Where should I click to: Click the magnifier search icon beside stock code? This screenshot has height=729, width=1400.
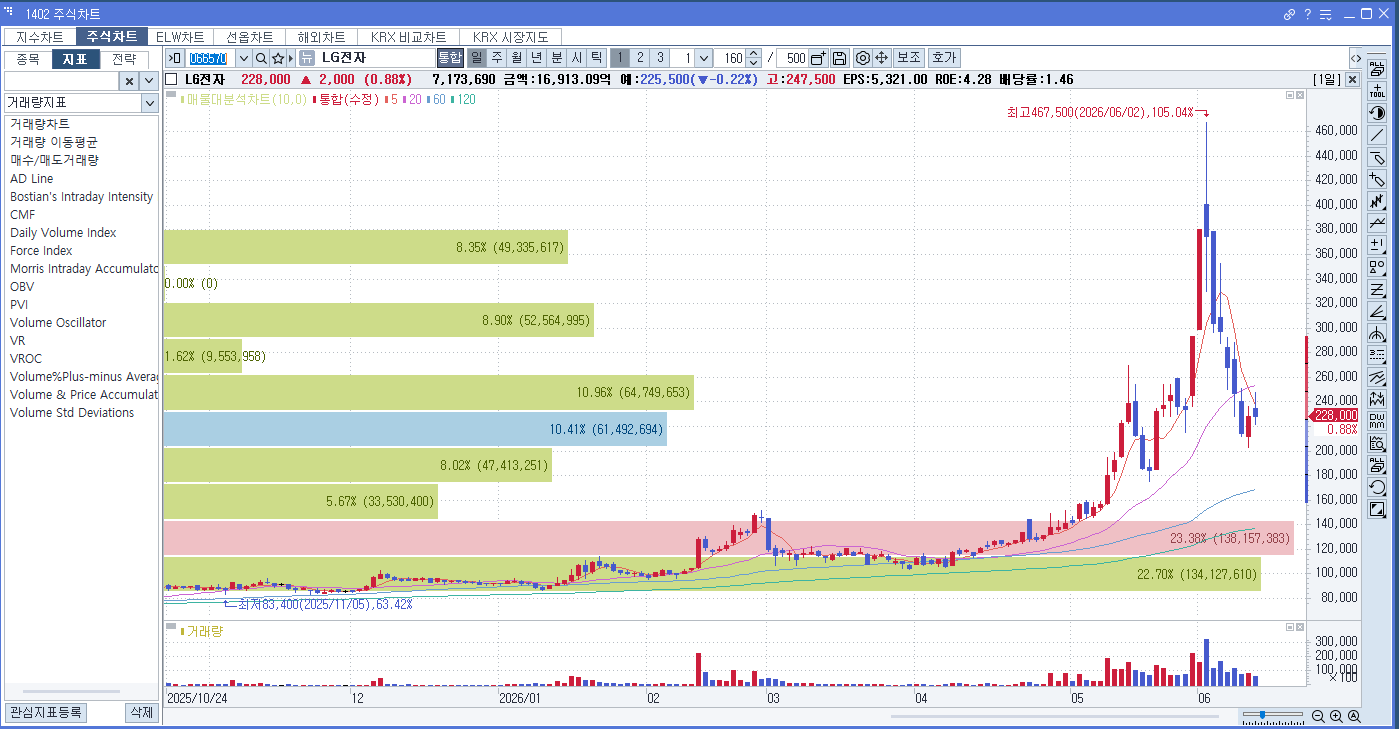(261, 58)
